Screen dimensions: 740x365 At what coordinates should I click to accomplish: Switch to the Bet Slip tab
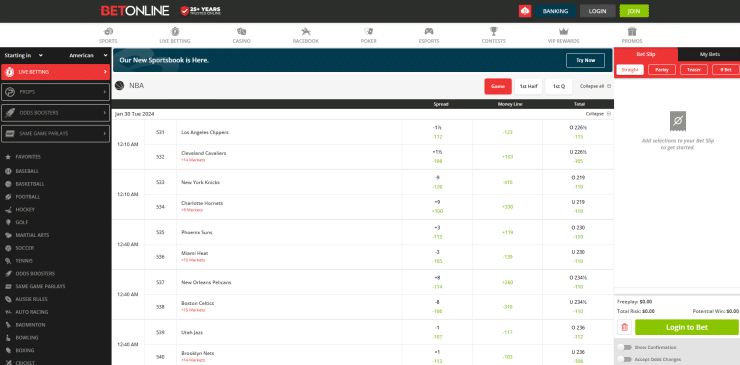[x=646, y=54]
